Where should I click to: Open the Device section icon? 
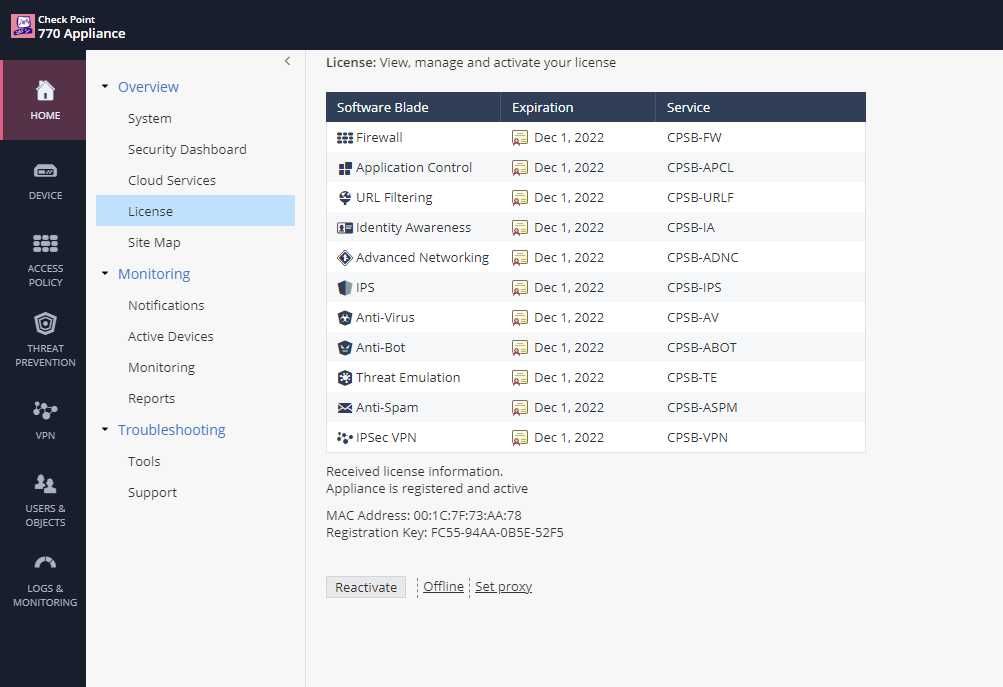click(x=45, y=171)
